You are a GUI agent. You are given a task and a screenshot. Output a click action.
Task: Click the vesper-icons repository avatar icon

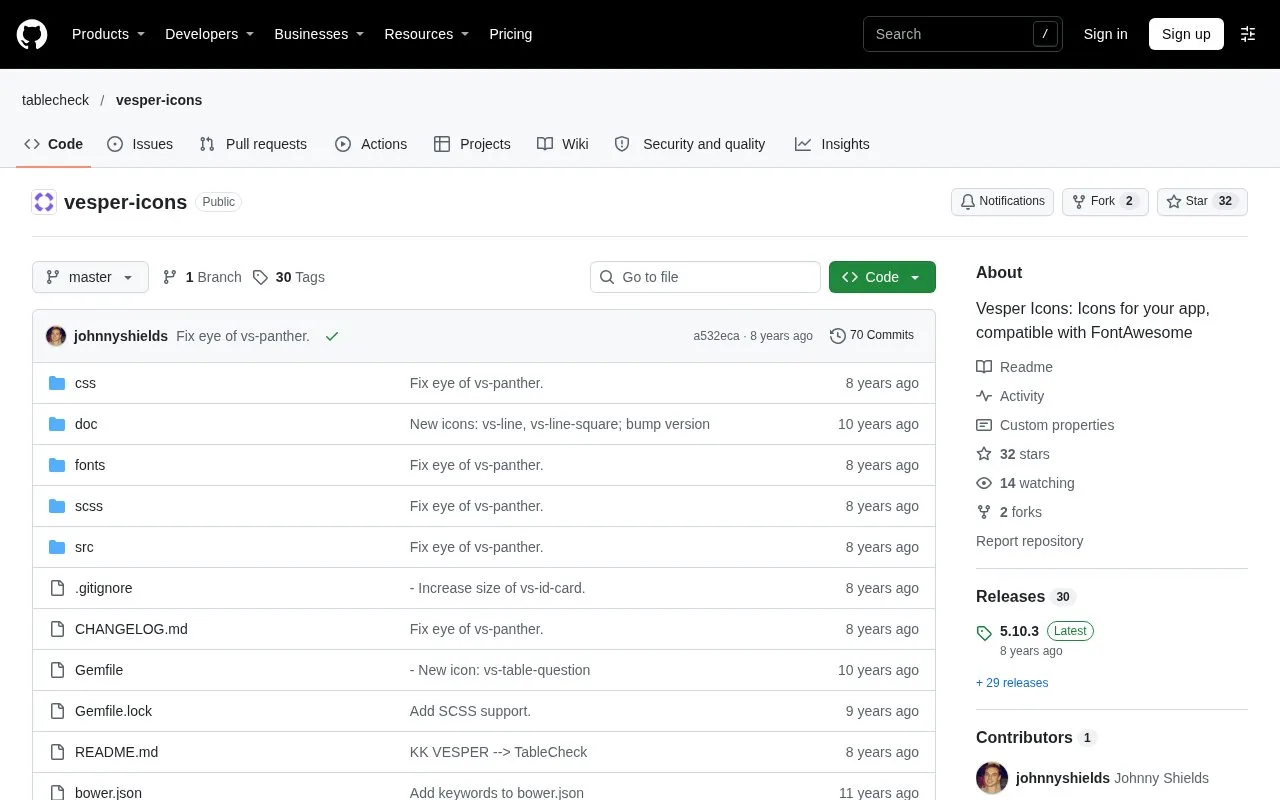point(44,202)
